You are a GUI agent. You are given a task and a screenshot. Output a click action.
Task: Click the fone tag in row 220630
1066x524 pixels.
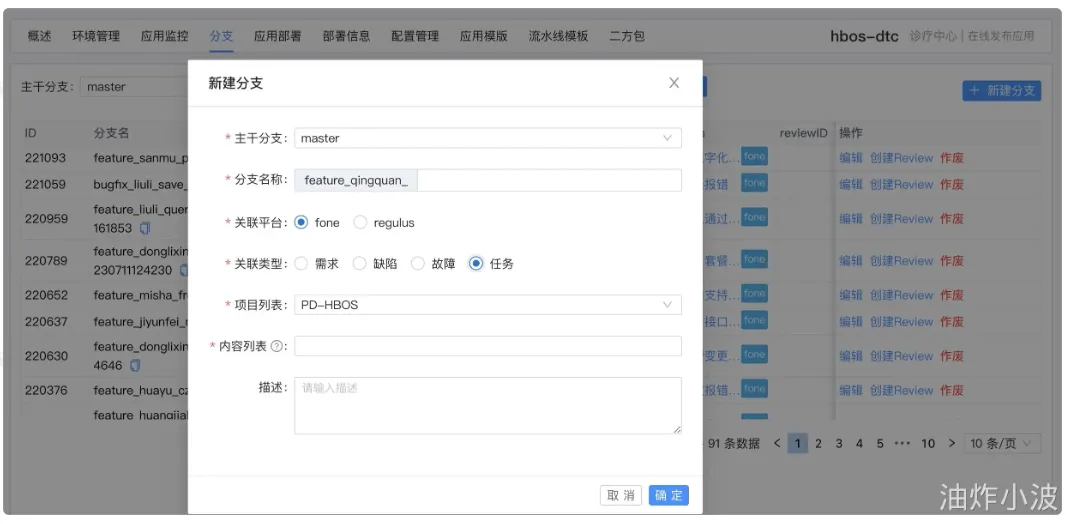tap(754, 355)
